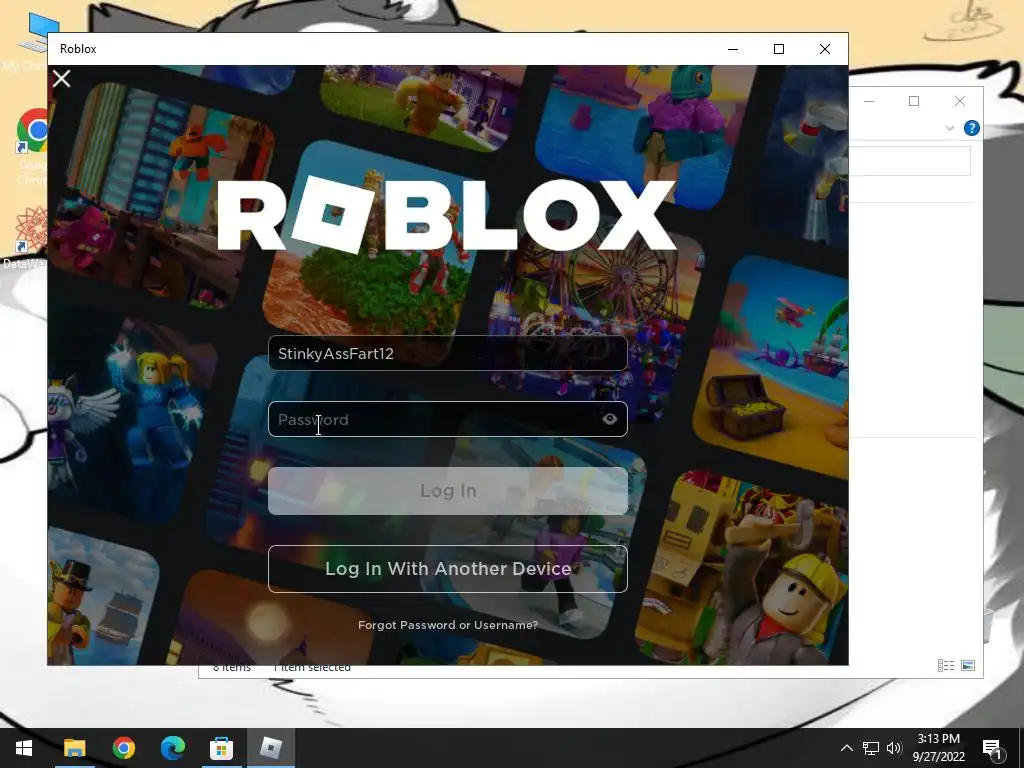Open File Explorer from the taskbar
The image size is (1024, 768).
coord(74,748)
